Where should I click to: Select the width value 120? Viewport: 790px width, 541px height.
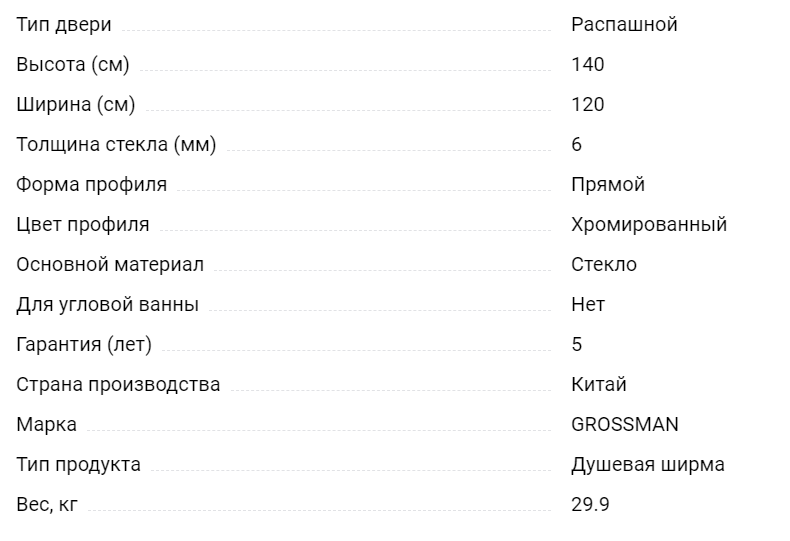587,105
